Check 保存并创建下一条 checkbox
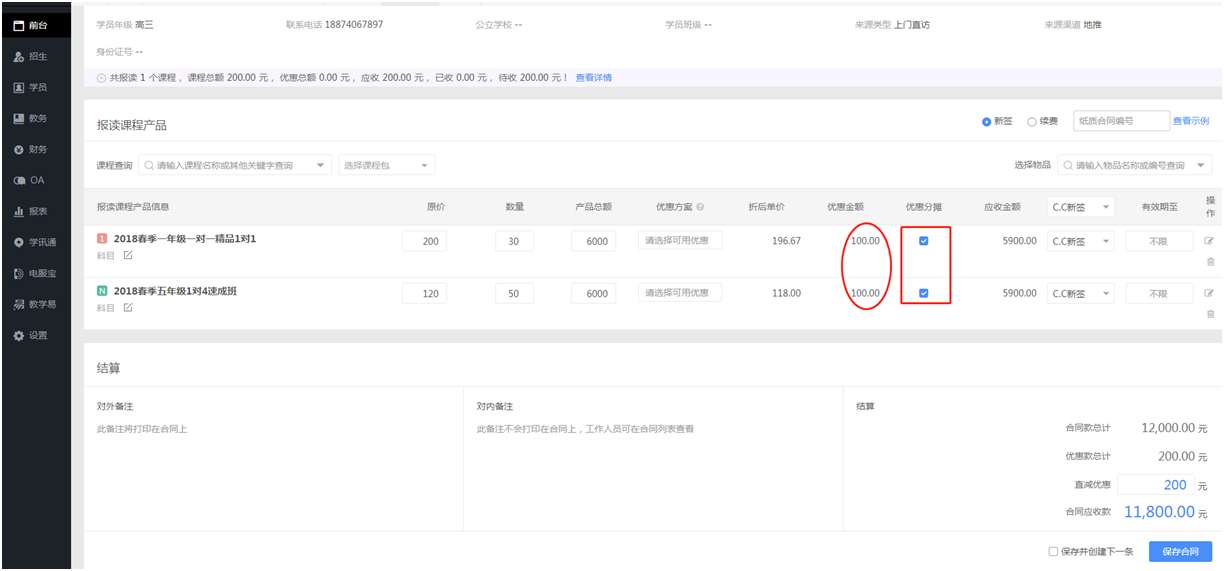This screenshot has height=571, width=1224. click(x=1053, y=552)
